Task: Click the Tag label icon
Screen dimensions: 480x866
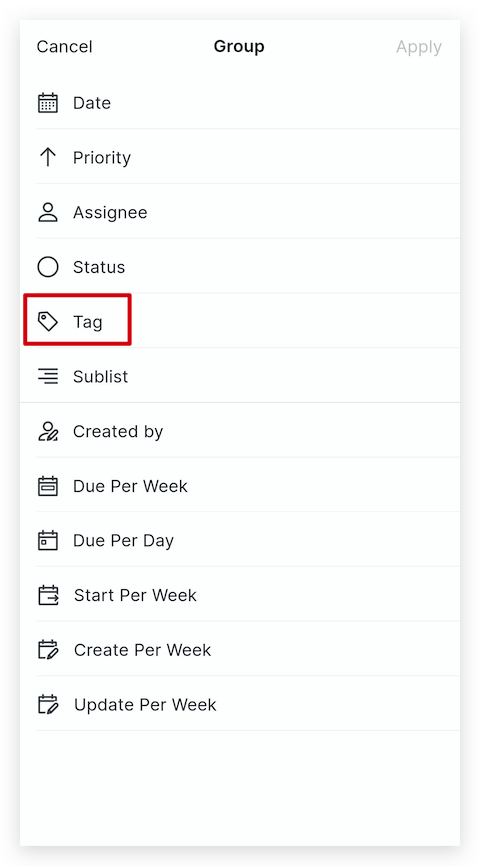Action: pyautogui.click(x=48, y=321)
